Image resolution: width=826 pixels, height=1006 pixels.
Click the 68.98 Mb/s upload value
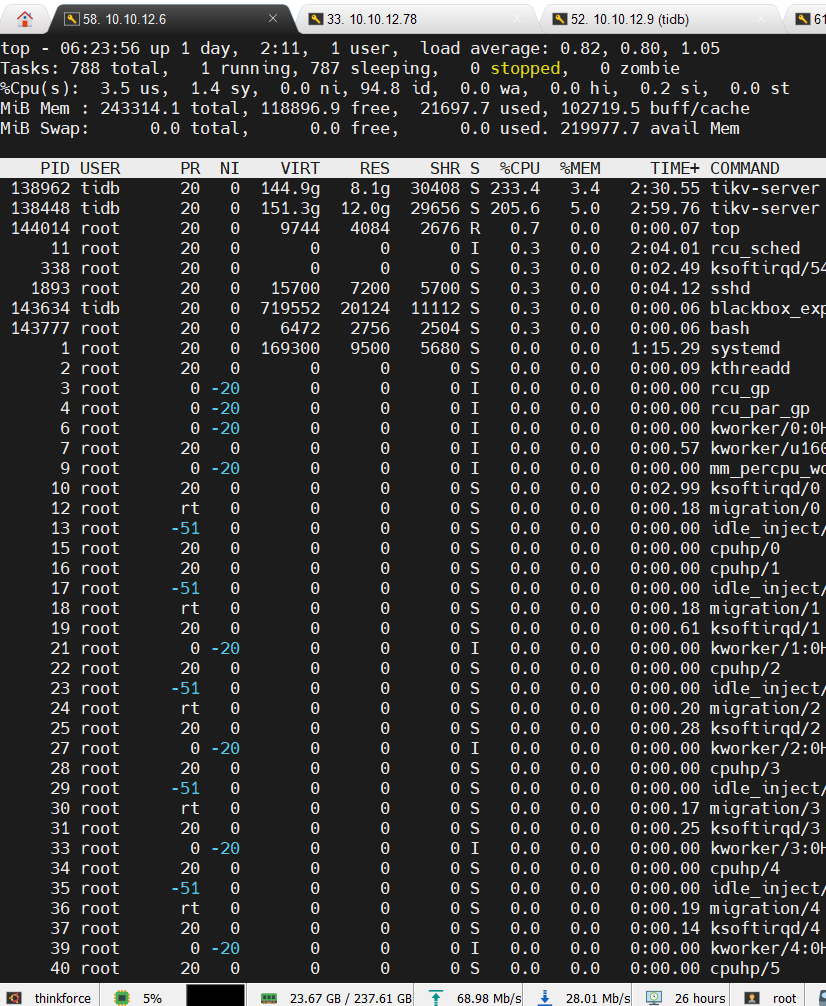(489, 998)
